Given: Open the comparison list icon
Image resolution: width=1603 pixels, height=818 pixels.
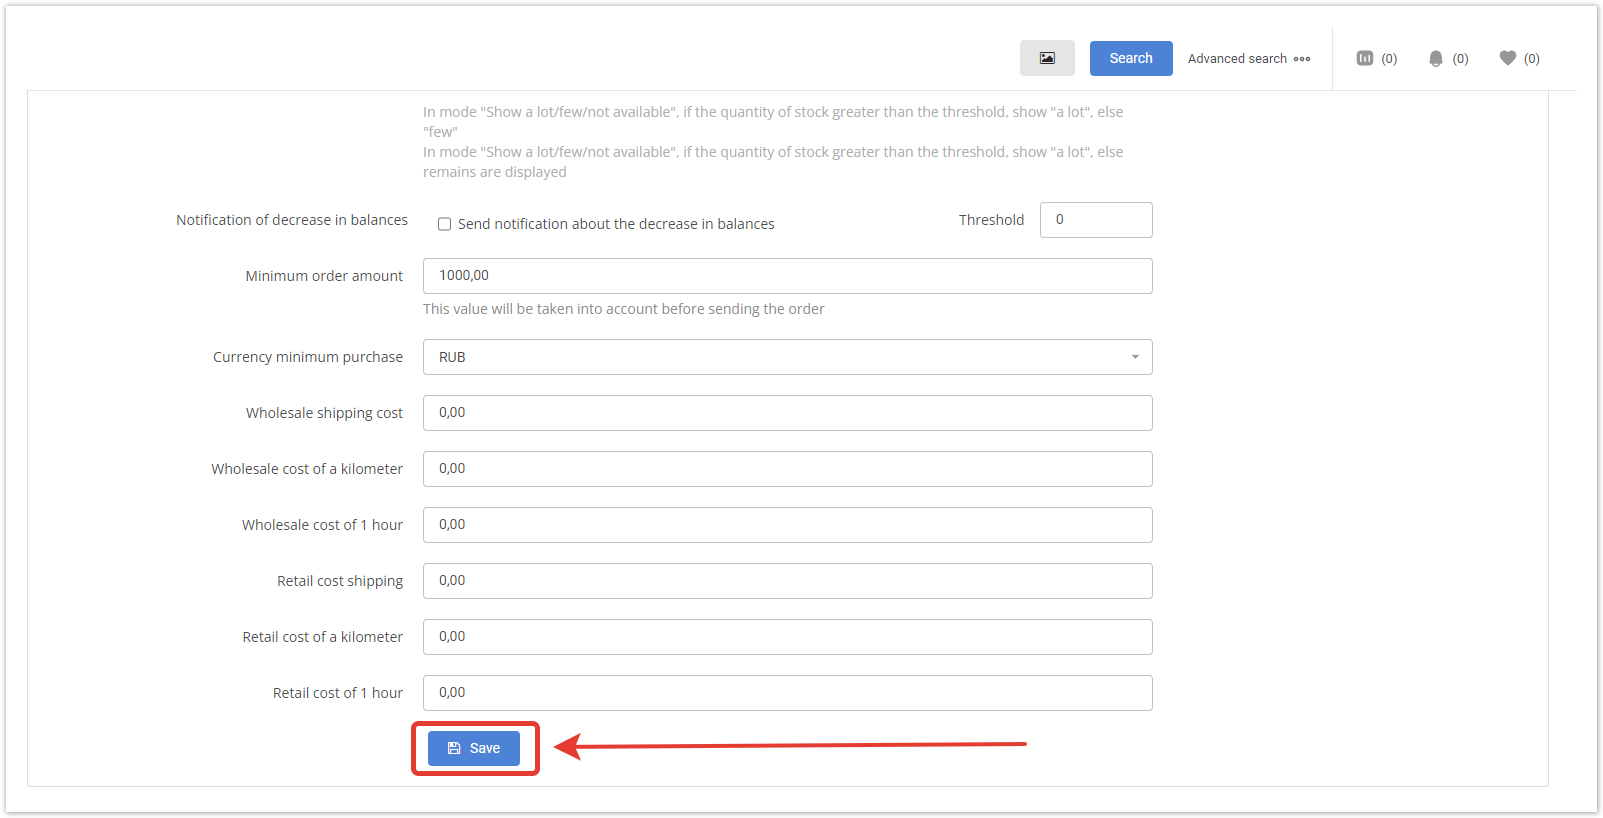Looking at the screenshot, I should coord(1364,58).
